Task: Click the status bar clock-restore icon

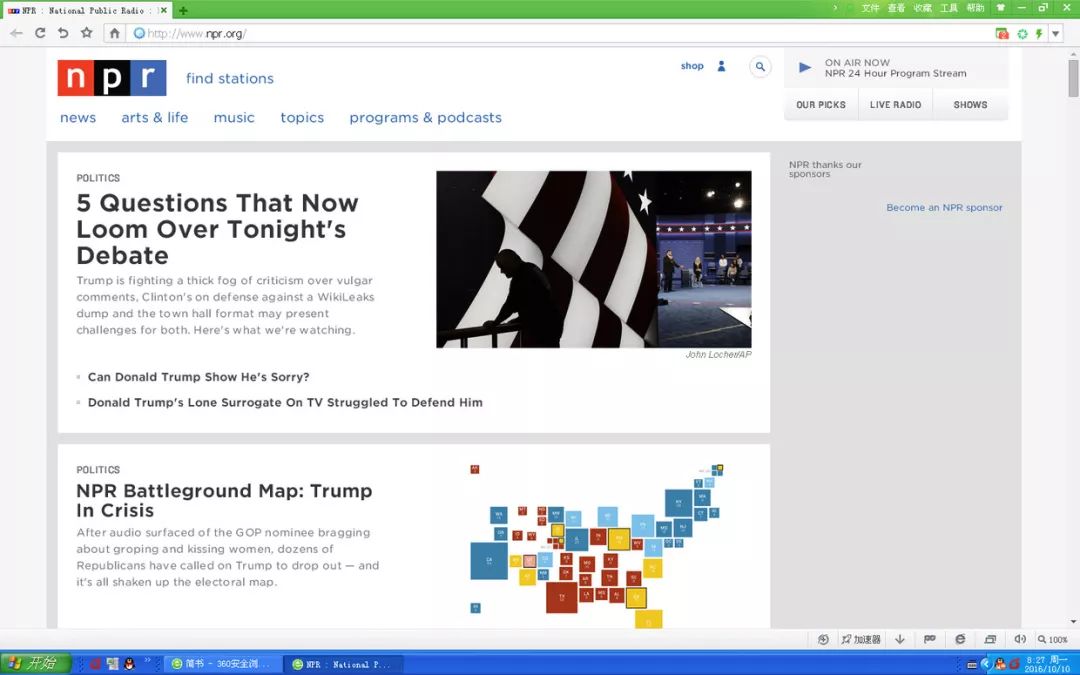Action: [823, 639]
